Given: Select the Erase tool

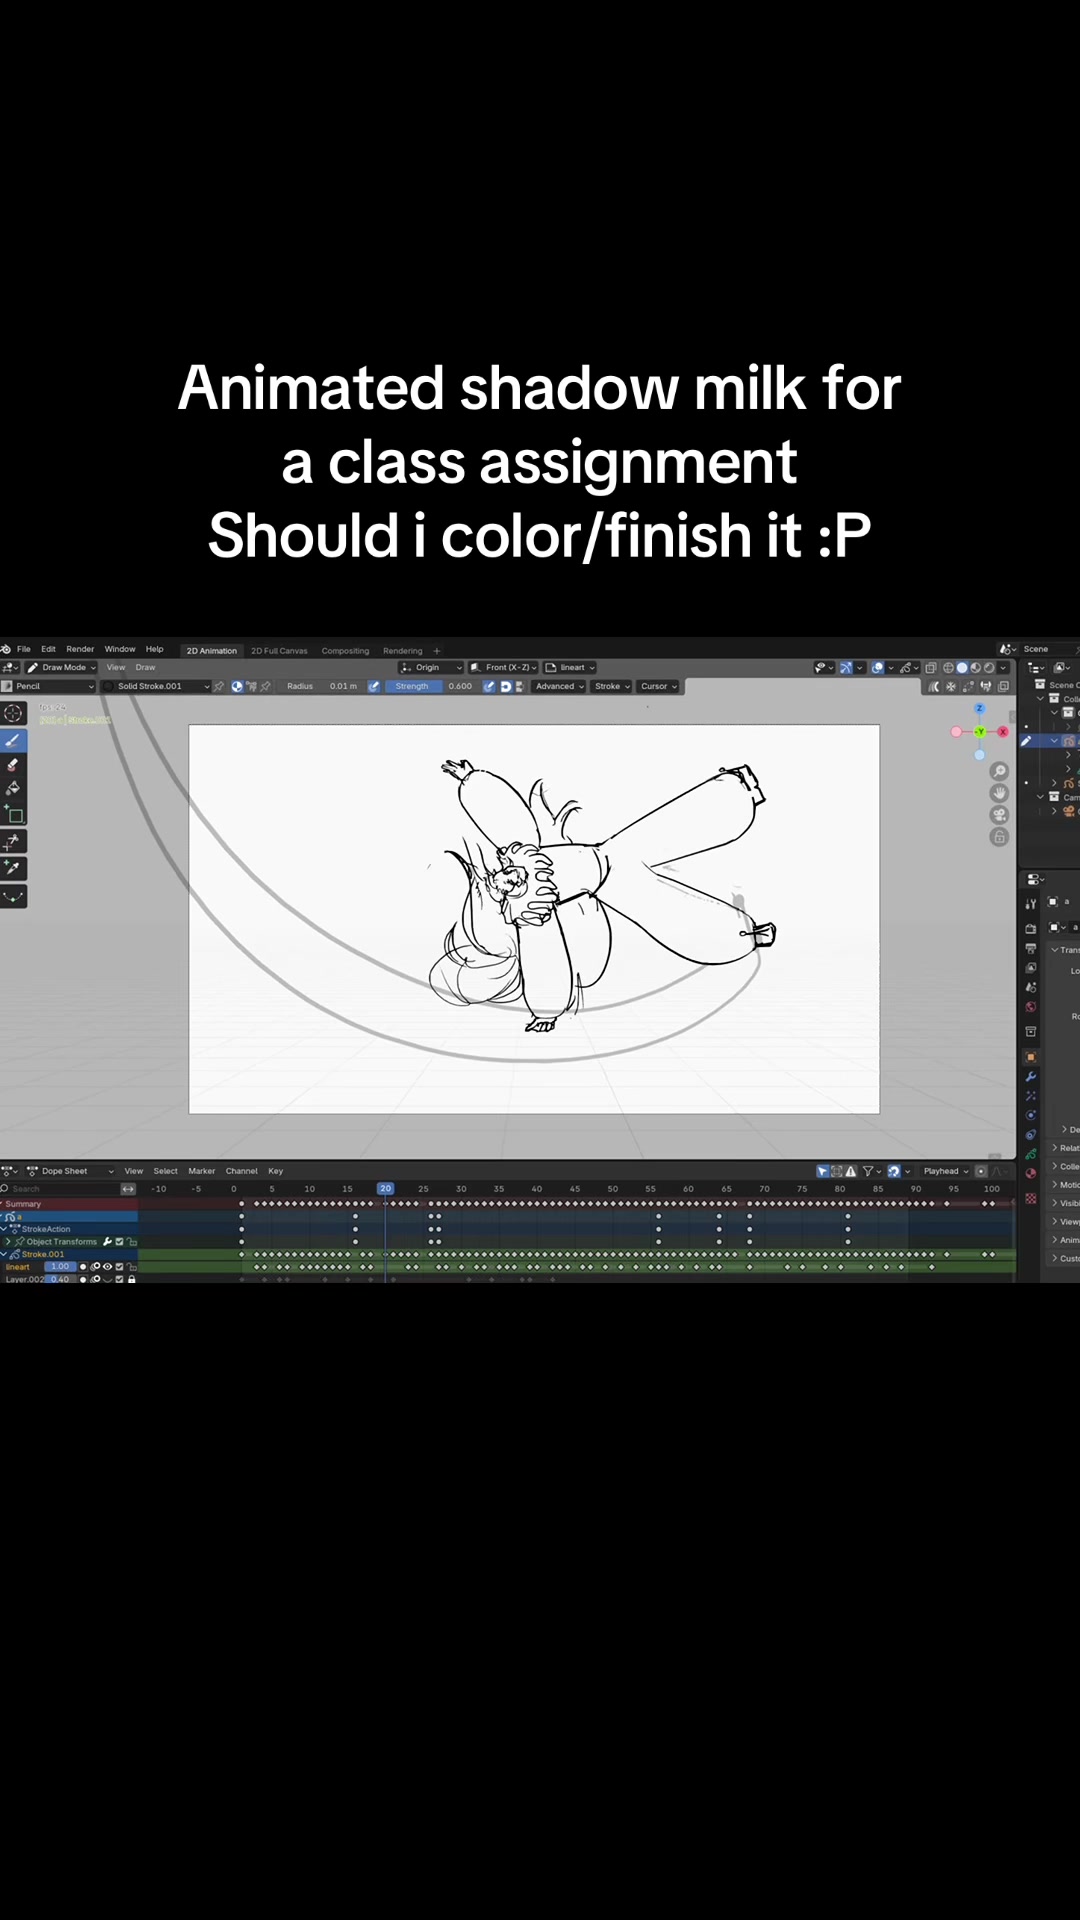Looking at the screenshot, I should point(13,765).
